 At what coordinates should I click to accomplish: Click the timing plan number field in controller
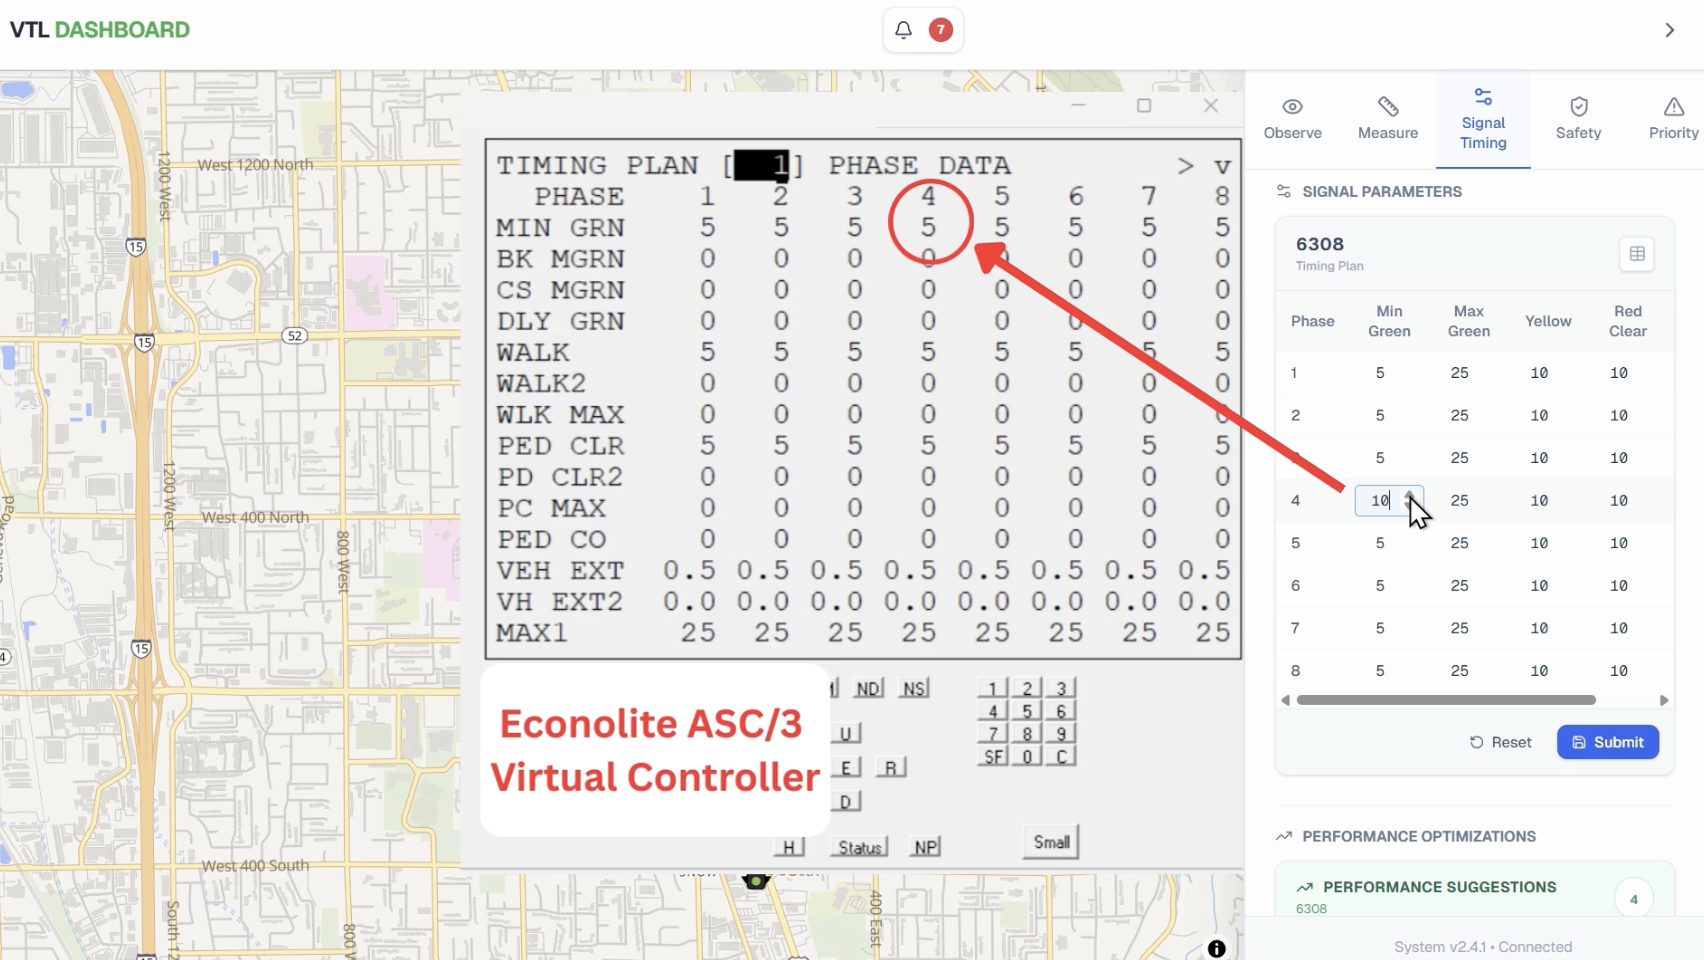[762, 165]
